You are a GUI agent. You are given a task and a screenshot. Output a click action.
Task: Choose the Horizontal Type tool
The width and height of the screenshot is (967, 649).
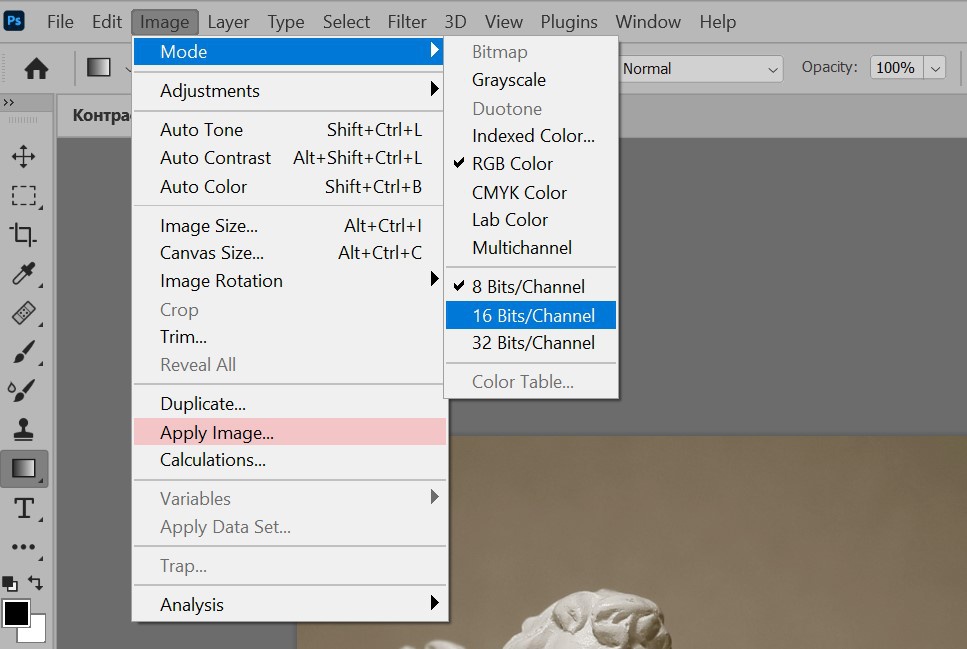pyautogui.click(x=23, y=508)
